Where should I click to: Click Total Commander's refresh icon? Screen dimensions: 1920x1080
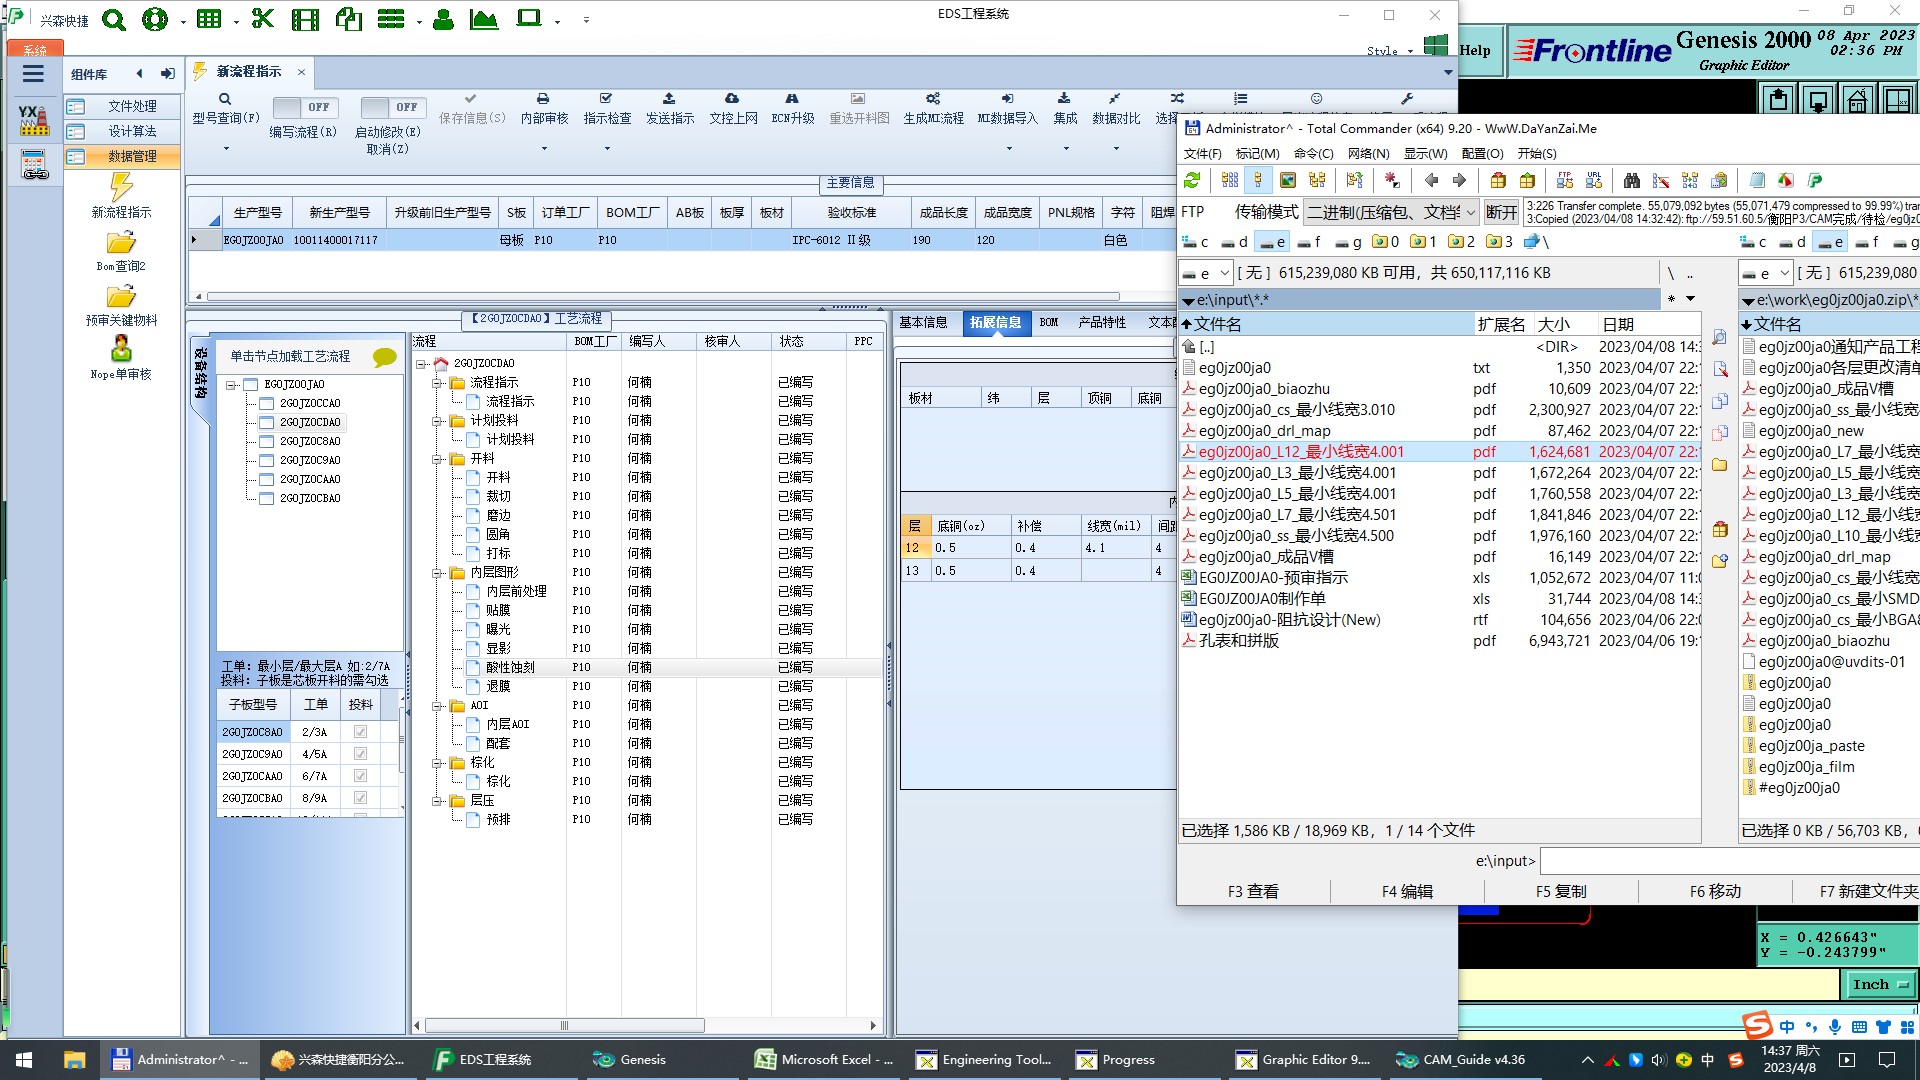pyautogui.click(x=1192, y=180)
